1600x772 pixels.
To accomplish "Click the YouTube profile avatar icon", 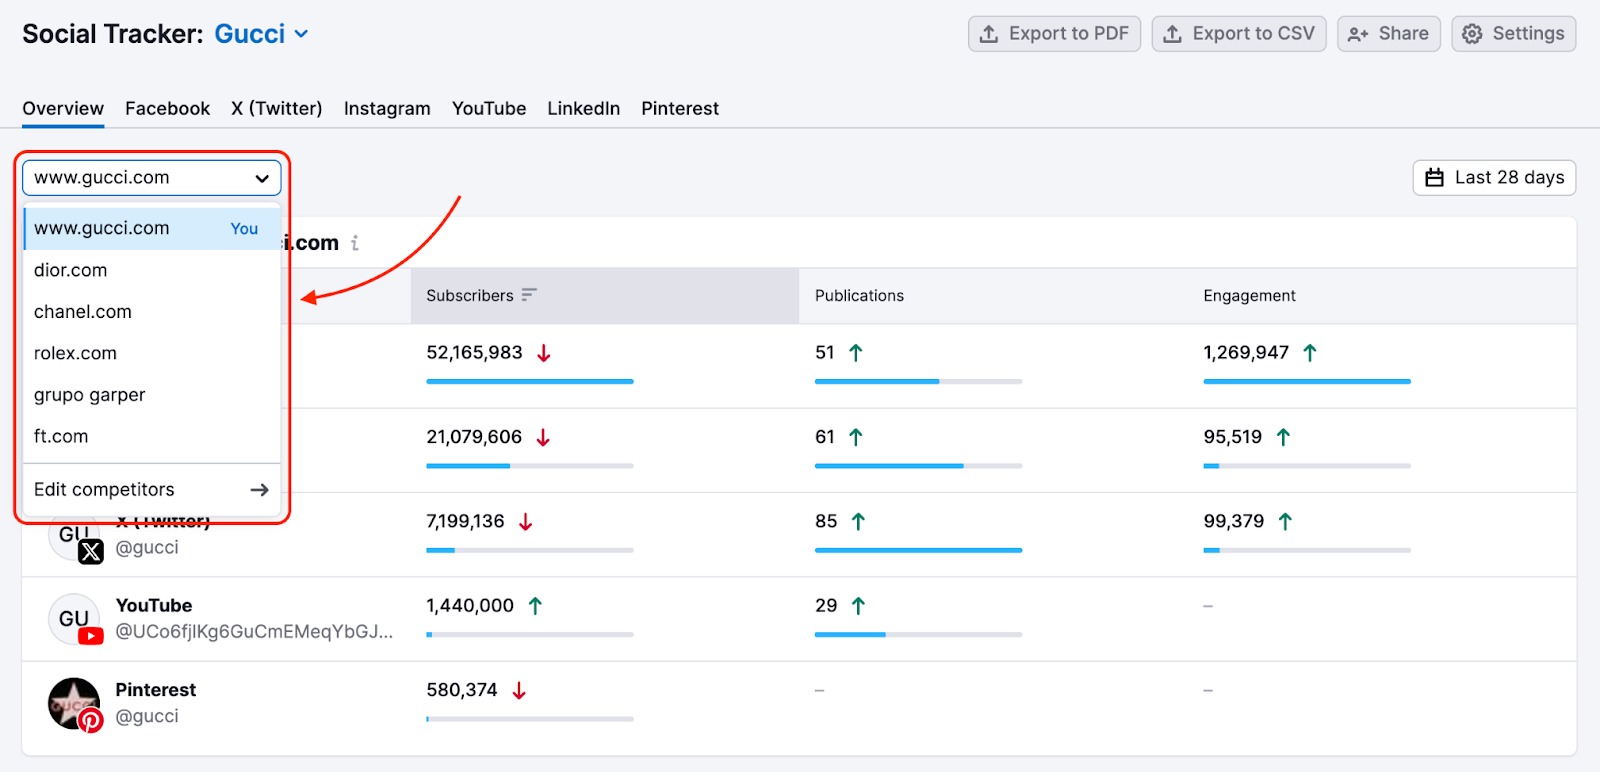I will click(75, 619).
